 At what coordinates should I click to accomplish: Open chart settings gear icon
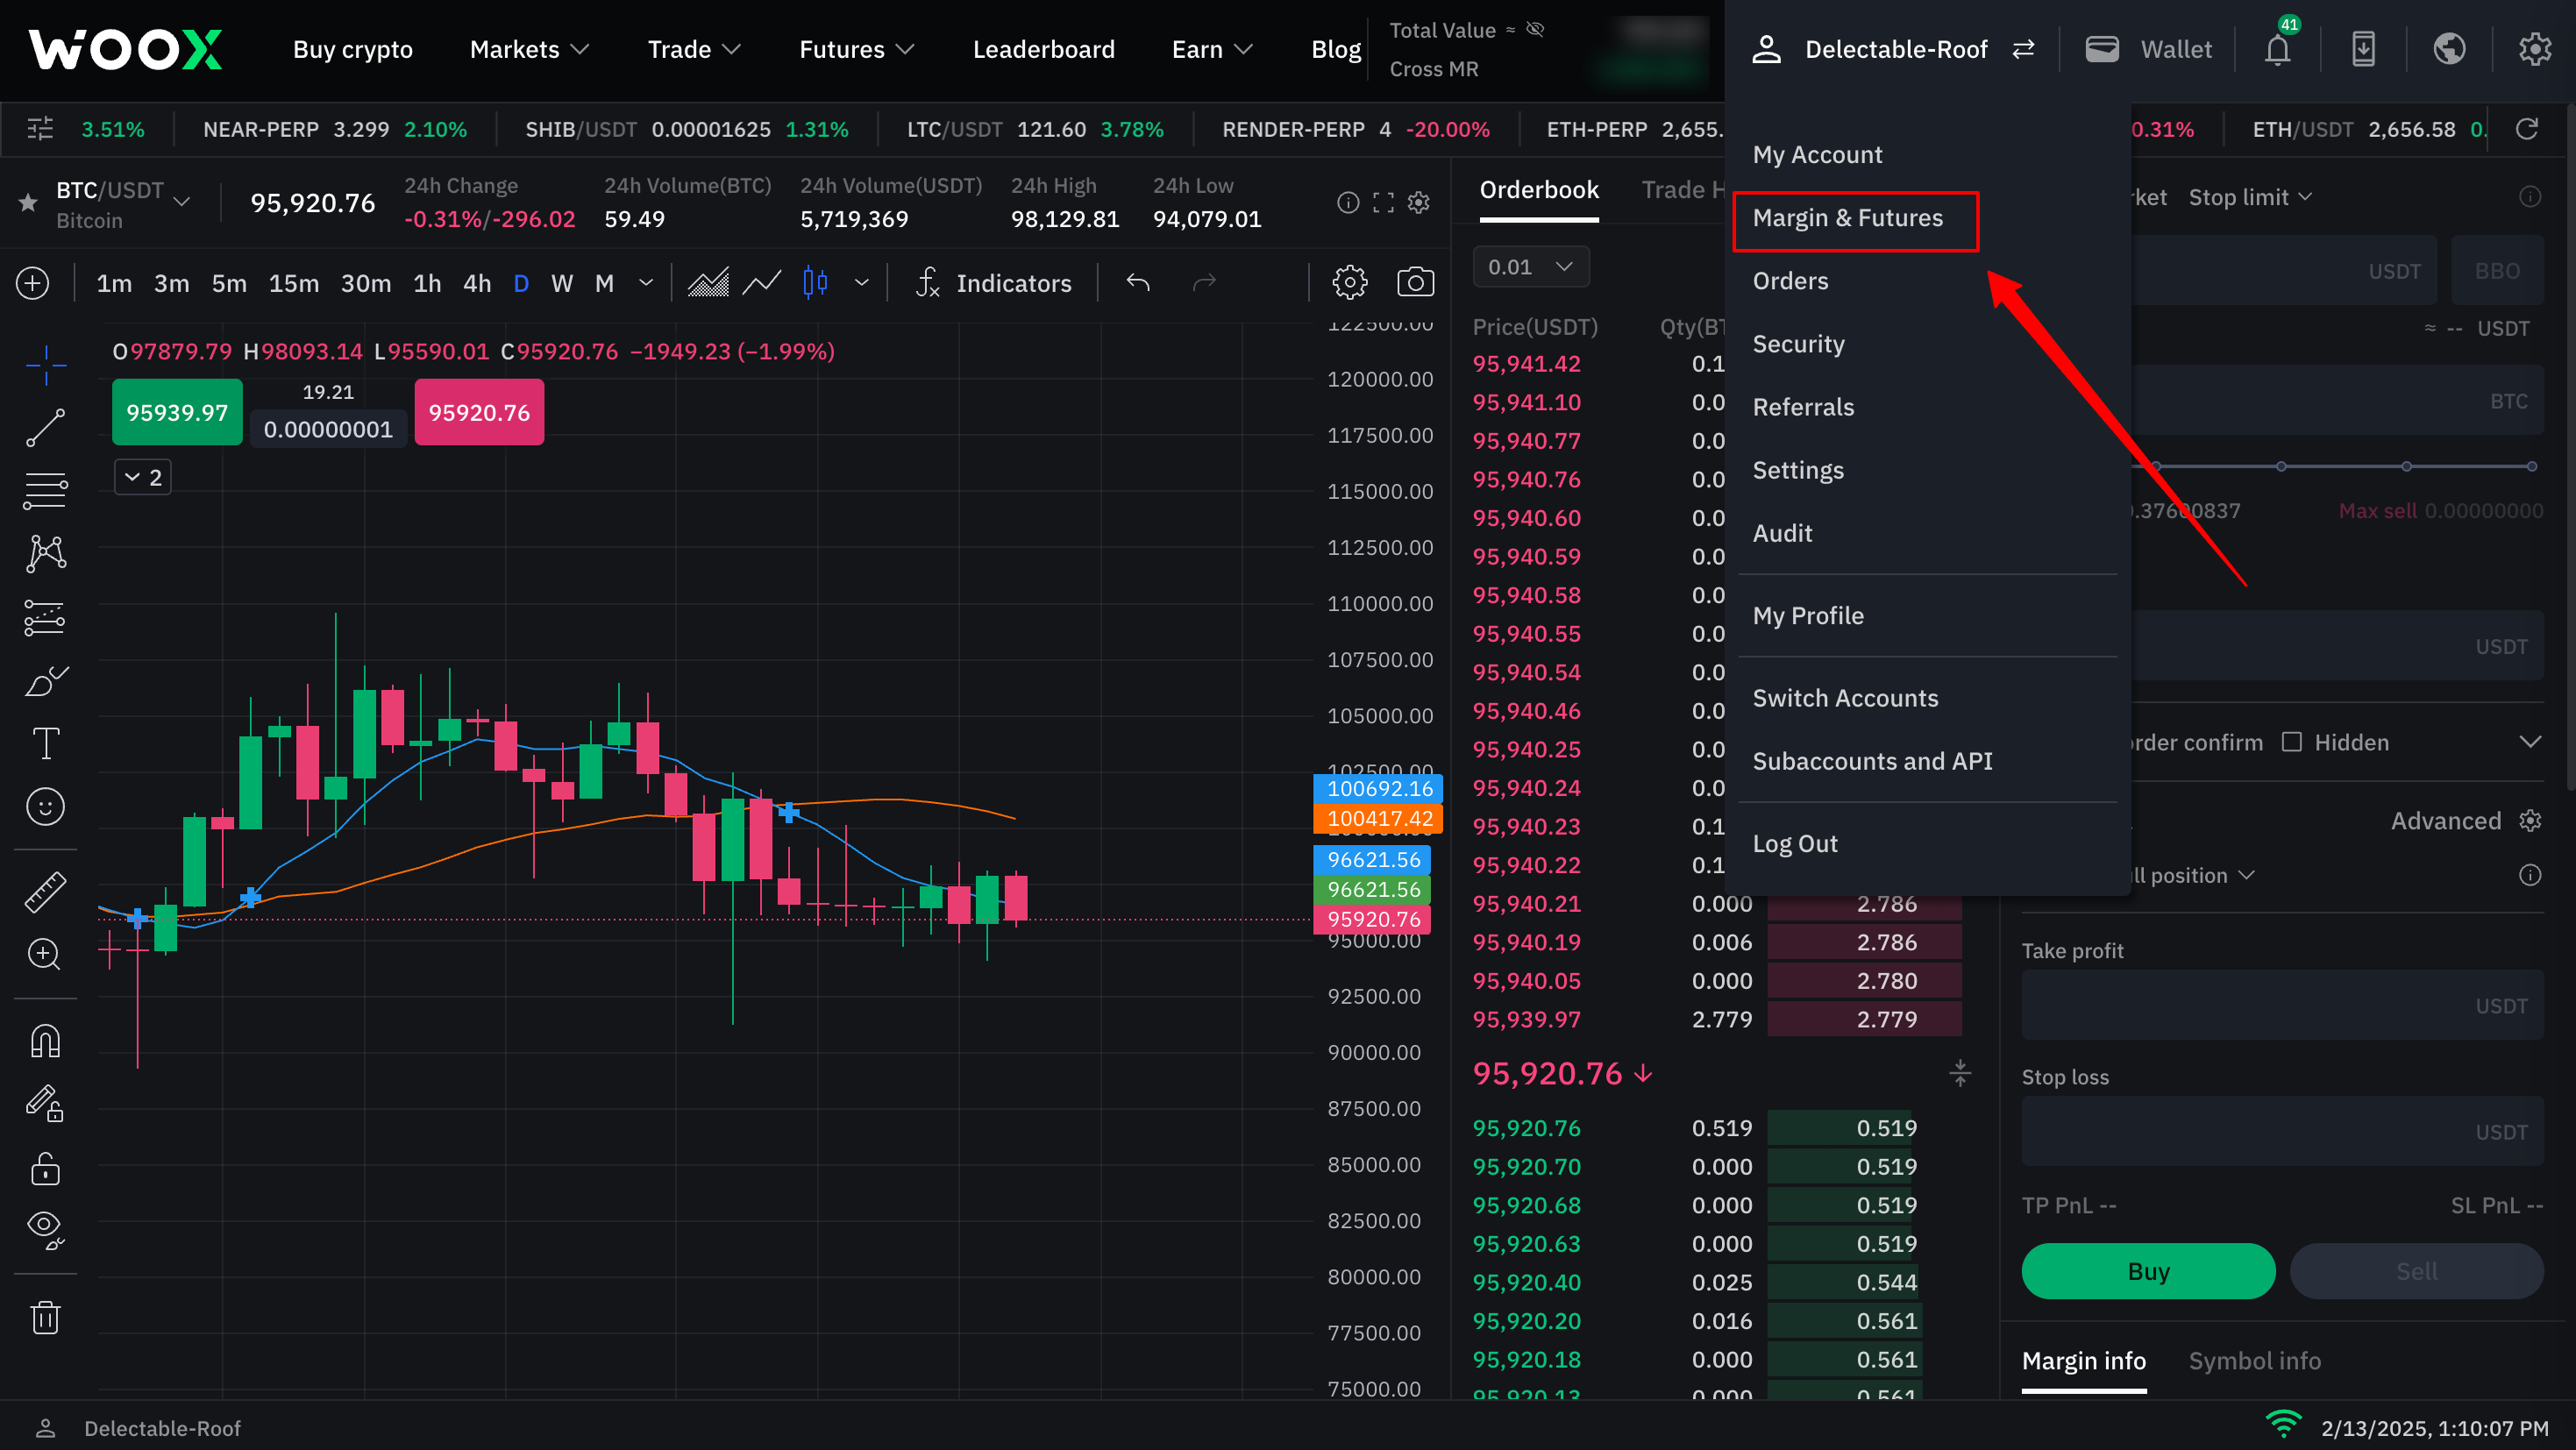[1350, 283]
